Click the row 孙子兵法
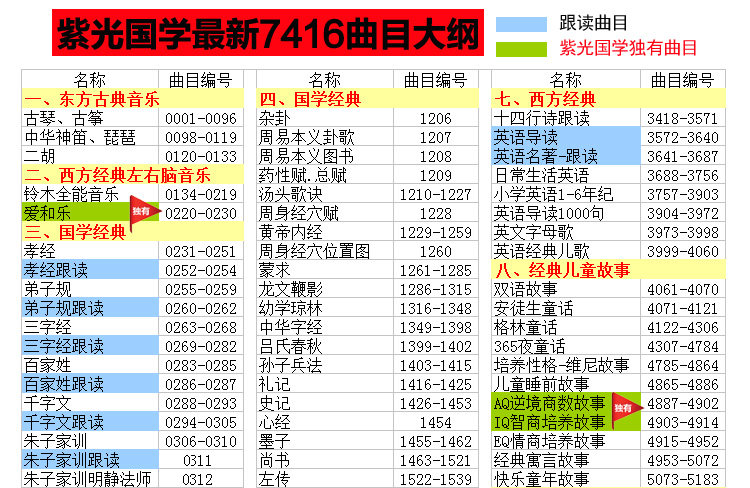 point(367,365)
